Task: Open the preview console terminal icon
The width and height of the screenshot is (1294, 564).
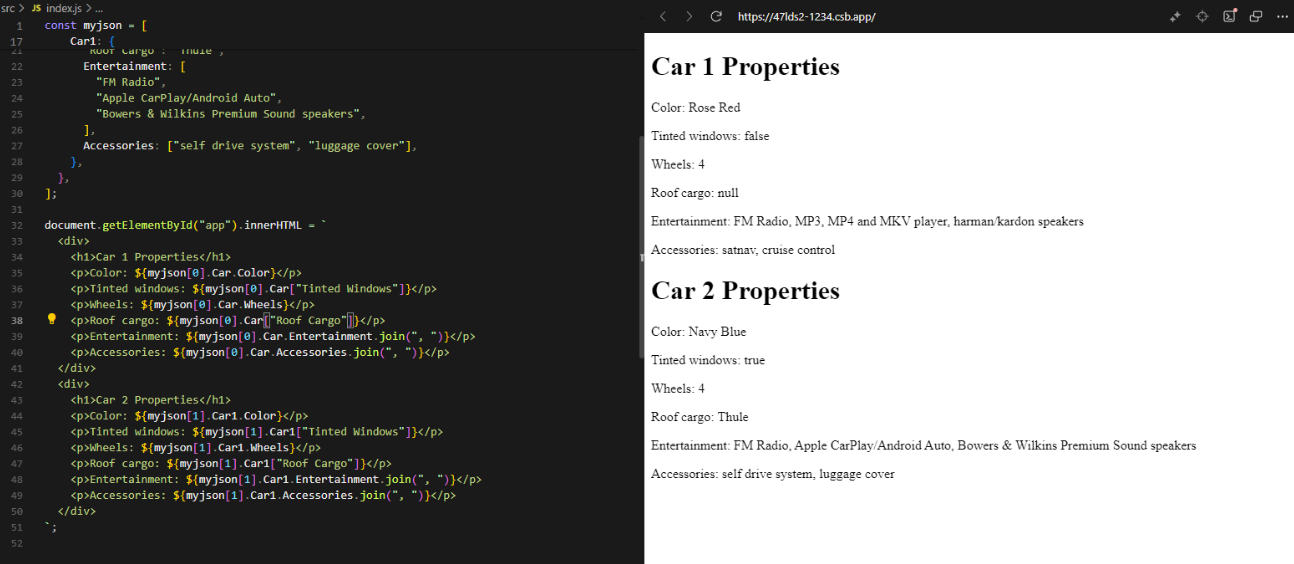Action: pyautogui.click(x=1230, y=16)
